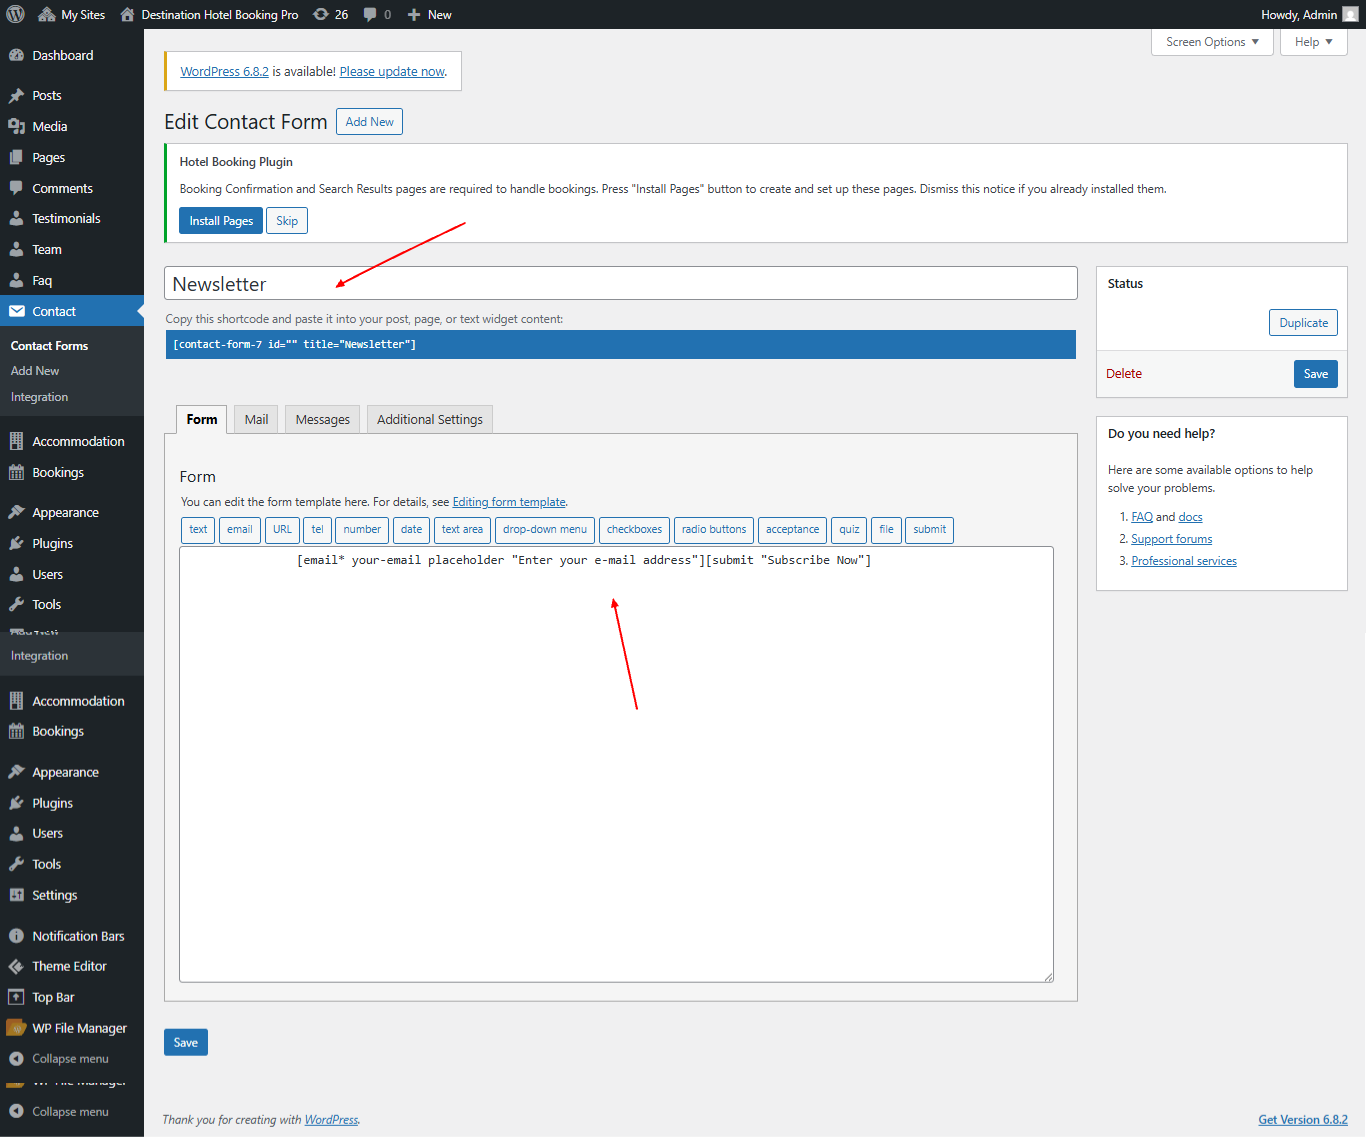The width and height of the screenshot is (1366, 1138).
Task: Click the Comments bubble icon in sidebar
Action: point(16,188)
